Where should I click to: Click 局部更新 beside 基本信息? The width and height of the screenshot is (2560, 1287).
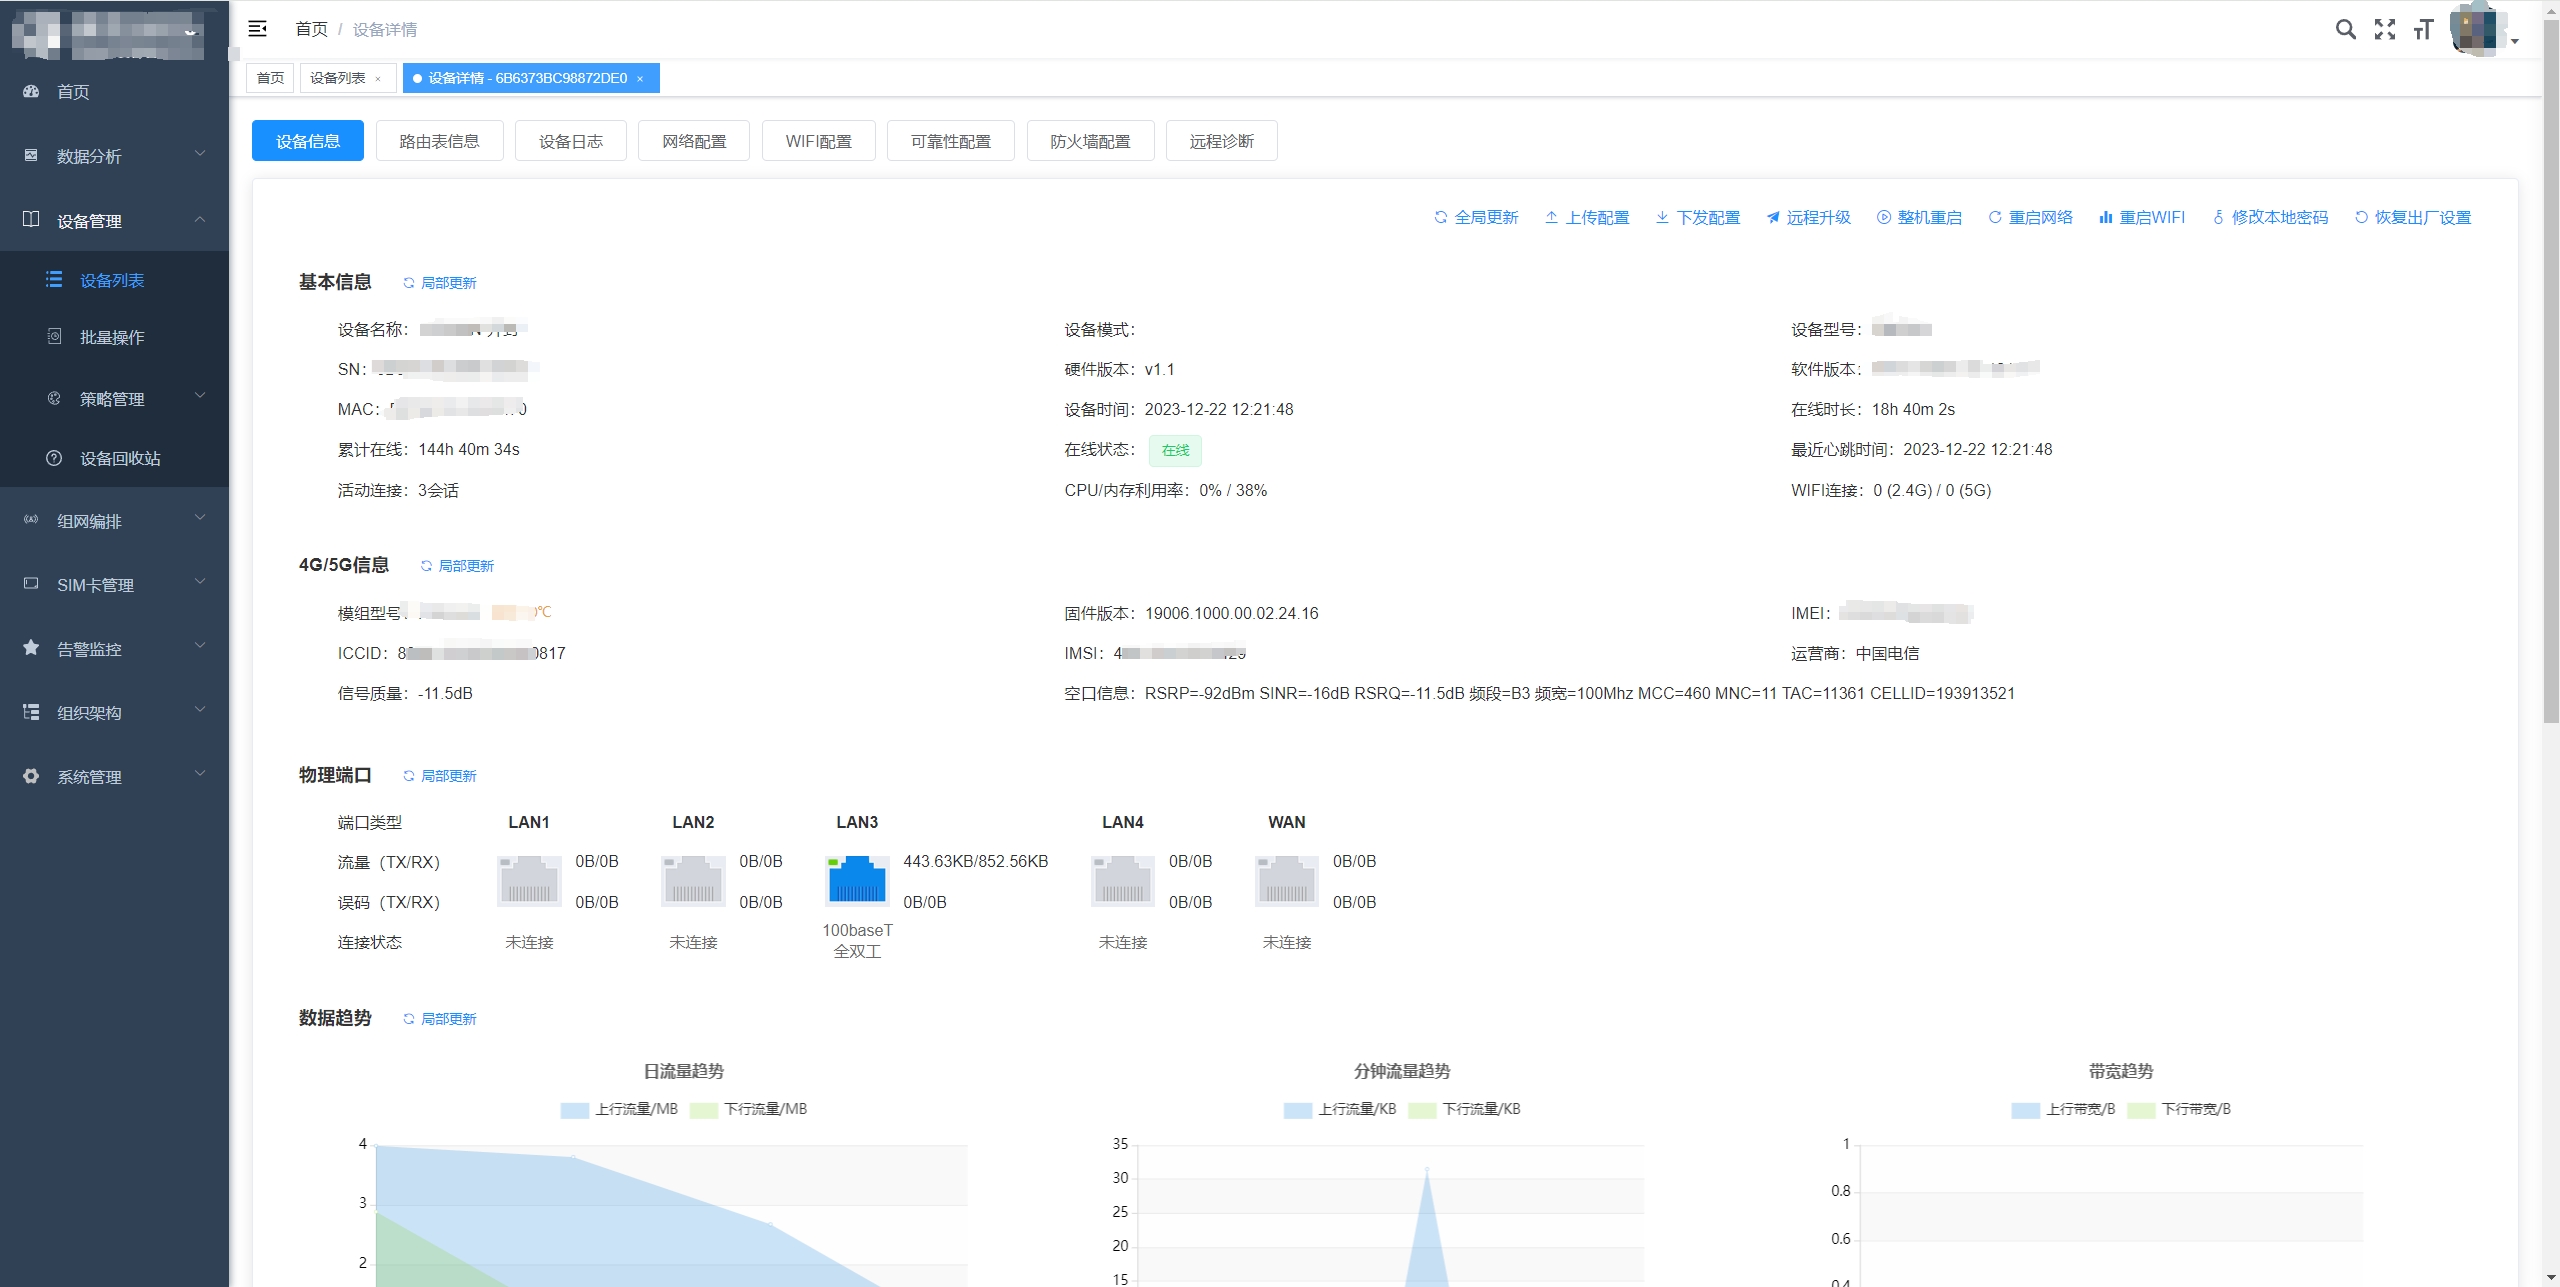(x=440, y=283)
